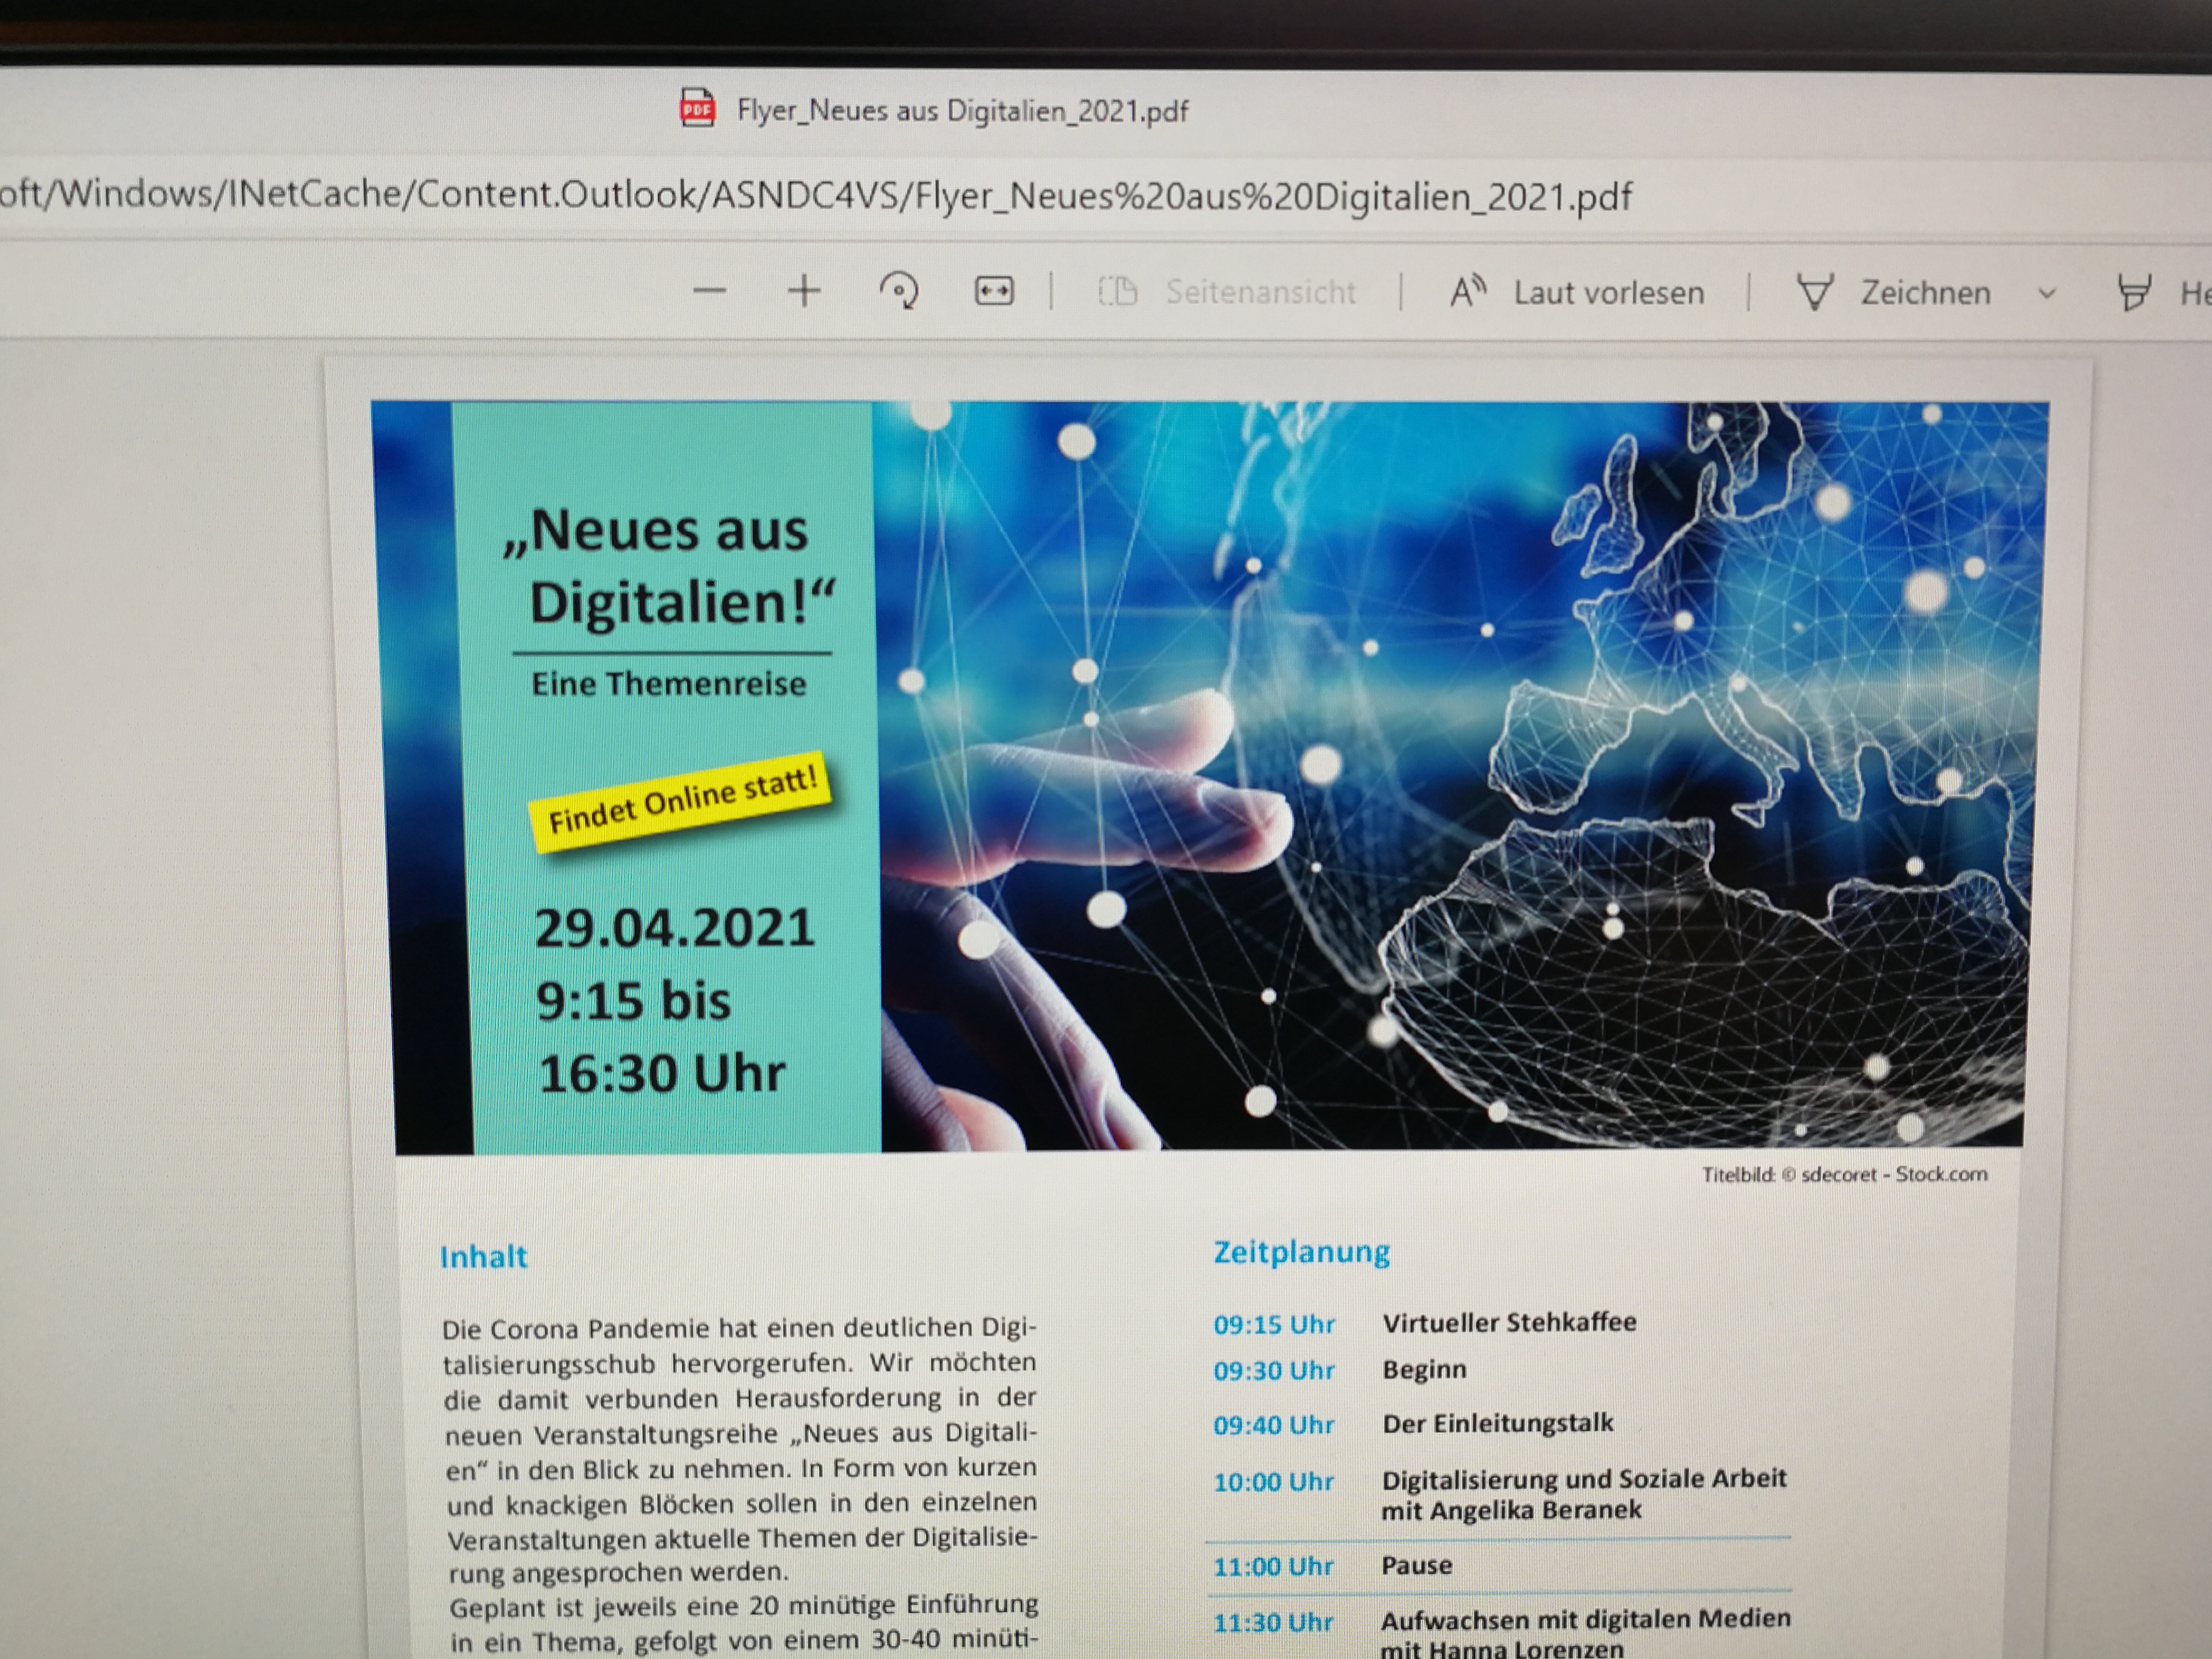Click the Laut vorlesen text button
2212x1659 pixels.
[x=1608, y=293]
